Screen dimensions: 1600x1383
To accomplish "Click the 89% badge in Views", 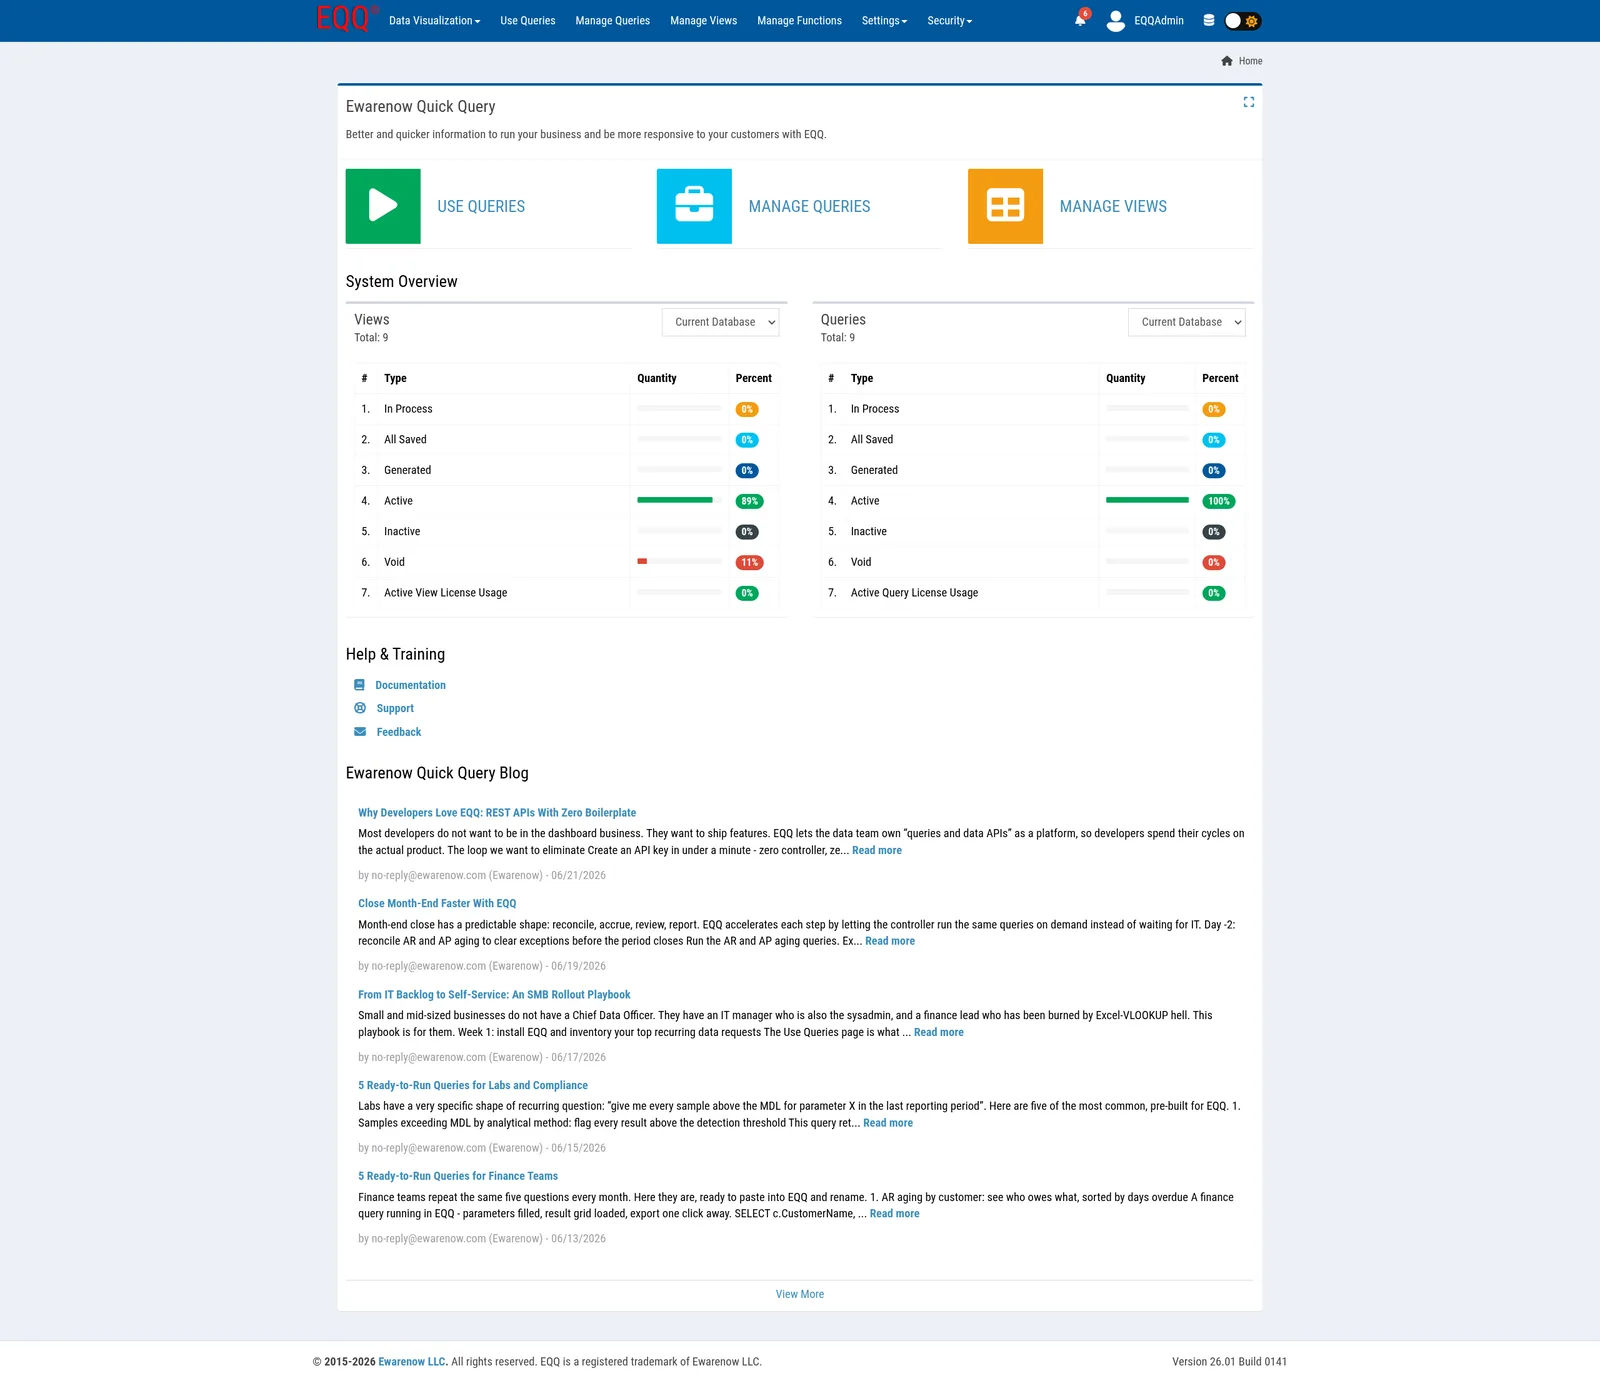I will tap(749, 501).
